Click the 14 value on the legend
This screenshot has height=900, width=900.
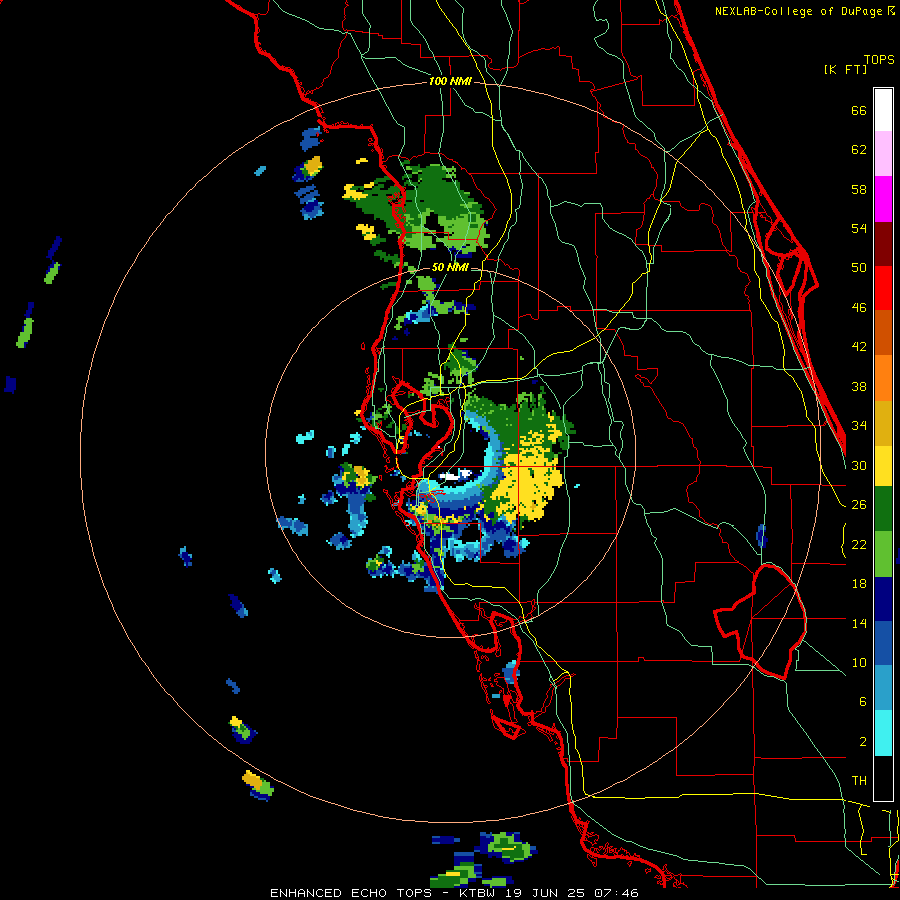(859, 623)
